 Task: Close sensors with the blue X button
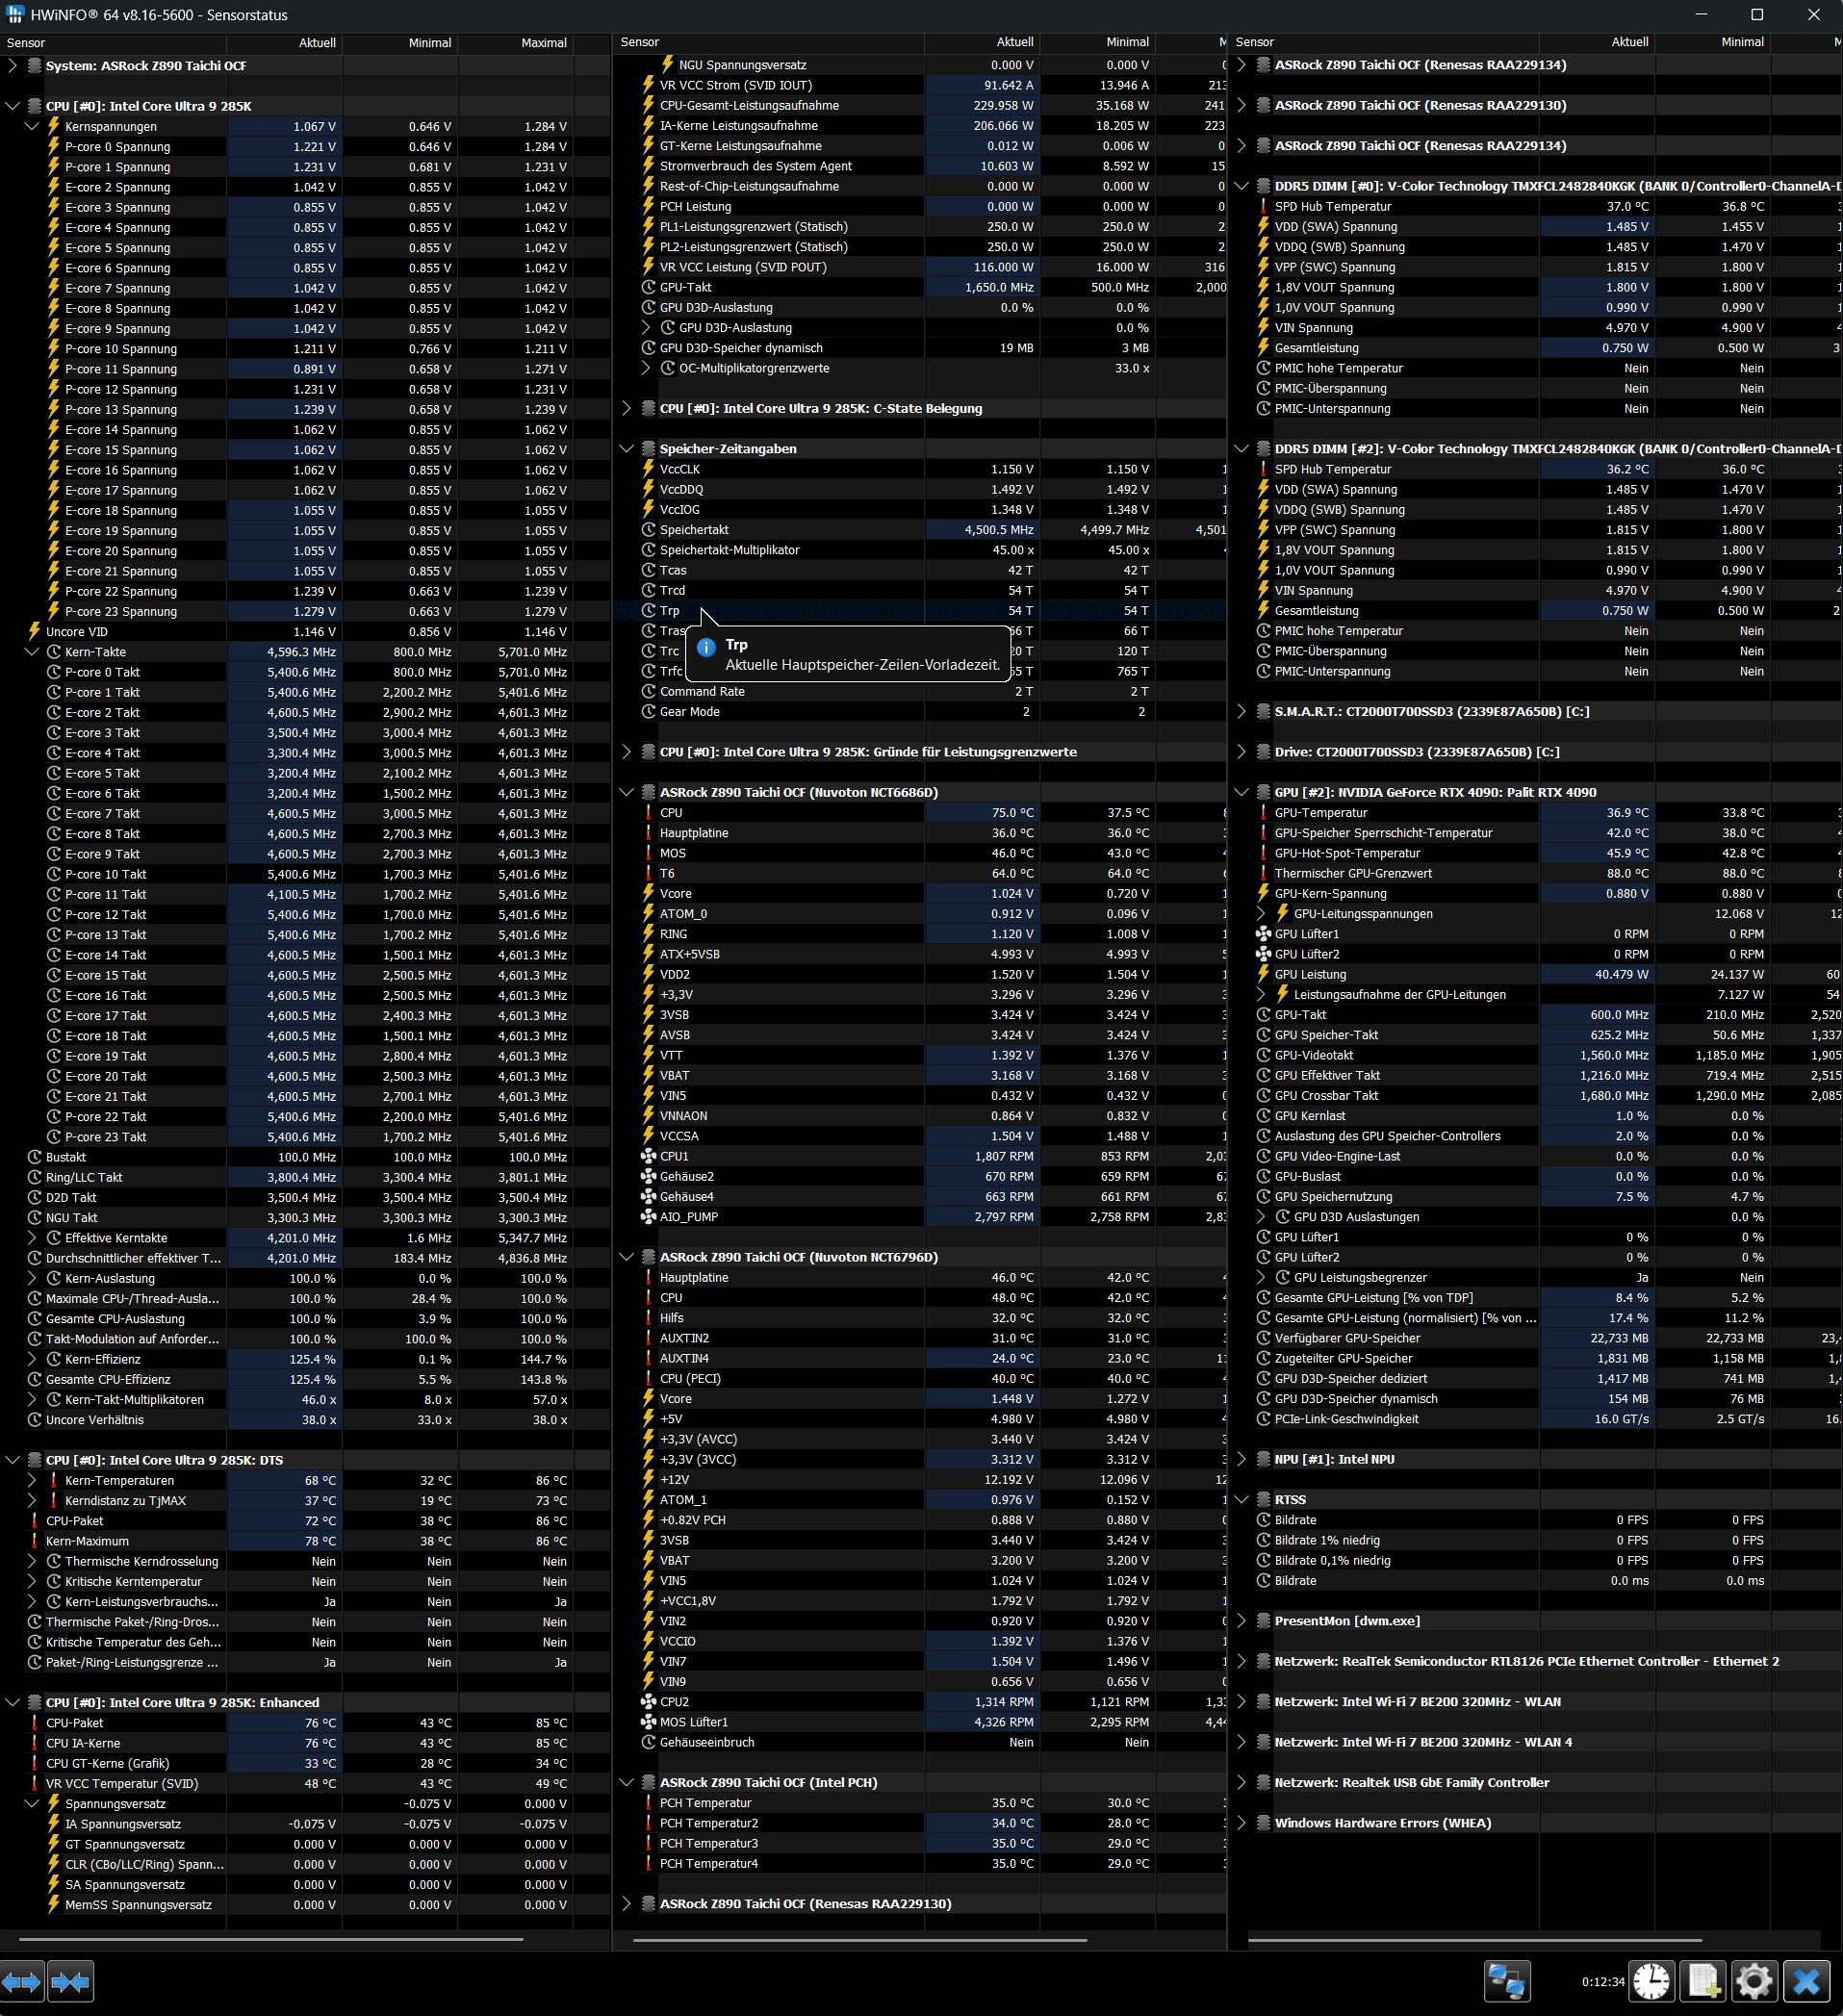(1807, 1981)
